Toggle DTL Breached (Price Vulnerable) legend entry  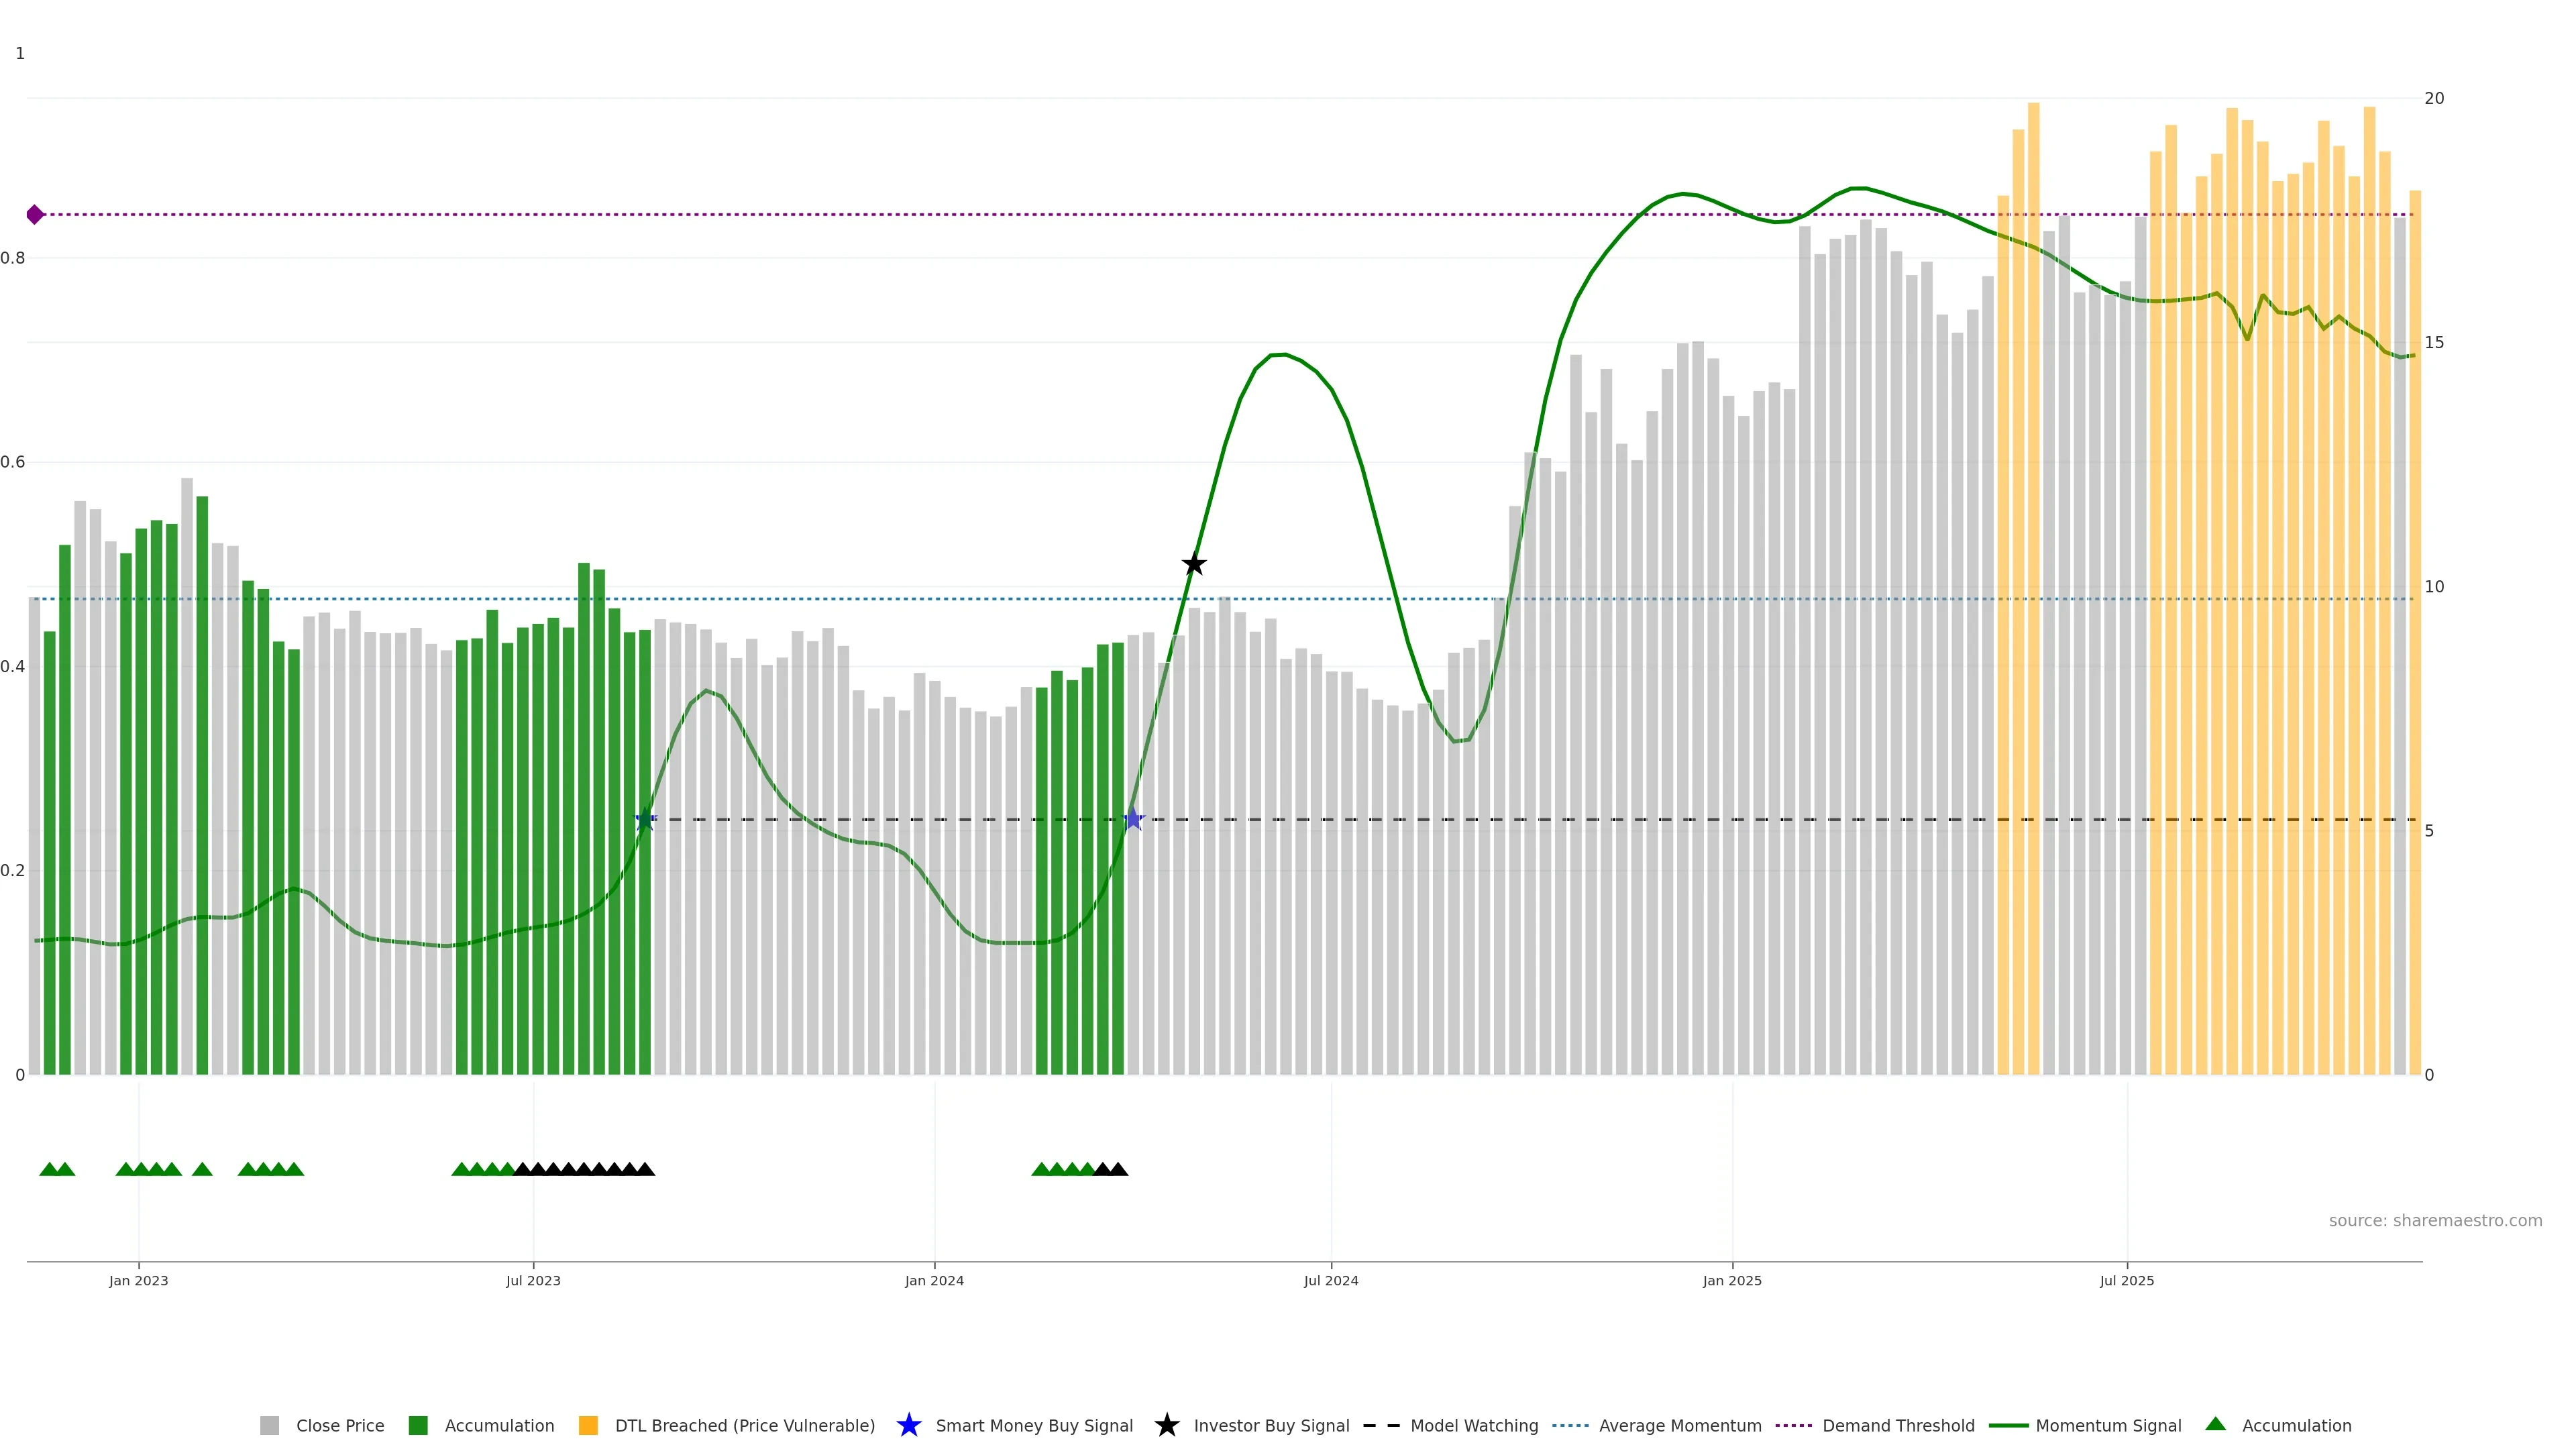(x=744, y=1425)
